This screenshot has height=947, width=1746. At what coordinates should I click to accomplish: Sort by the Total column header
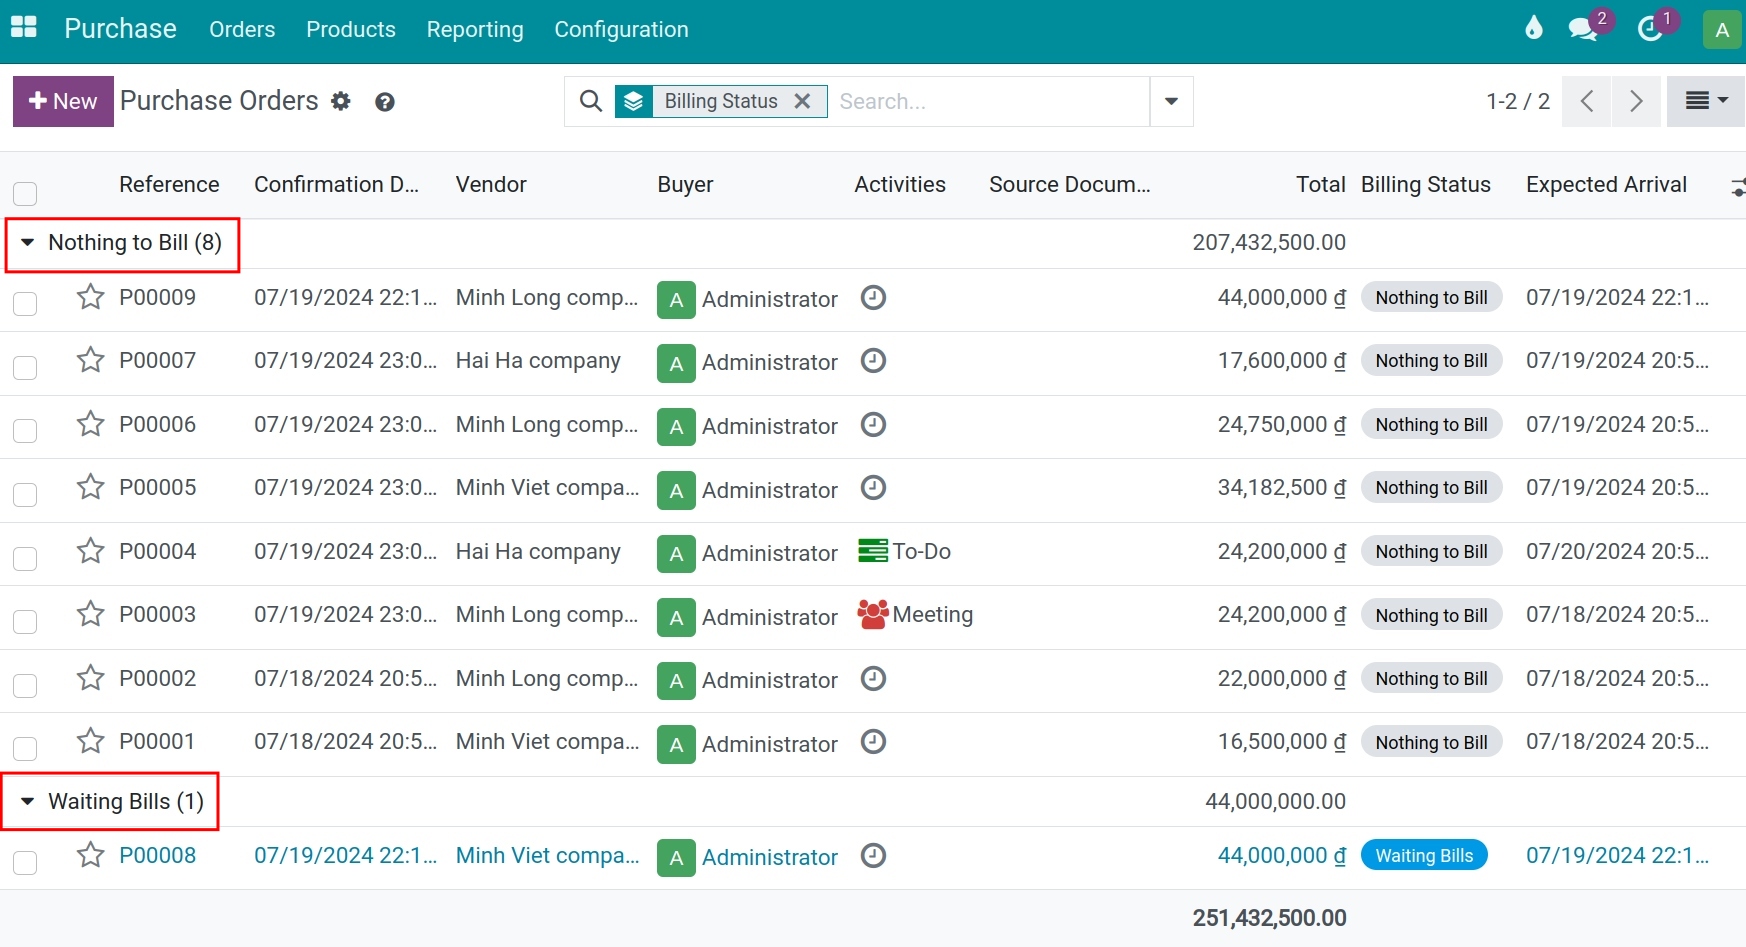(1320, 185)
